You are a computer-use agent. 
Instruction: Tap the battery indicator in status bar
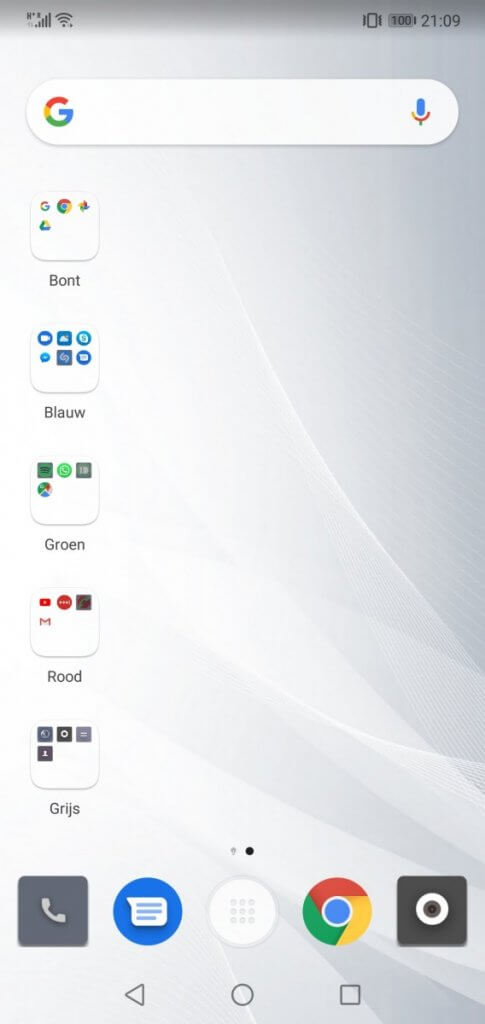(x=401, y=20)
